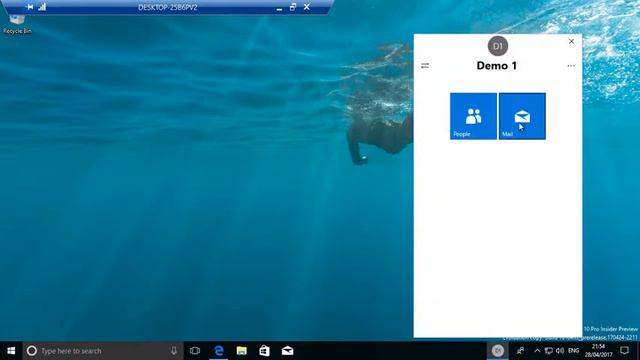Open the network status icon

click(x=549, y=351)
